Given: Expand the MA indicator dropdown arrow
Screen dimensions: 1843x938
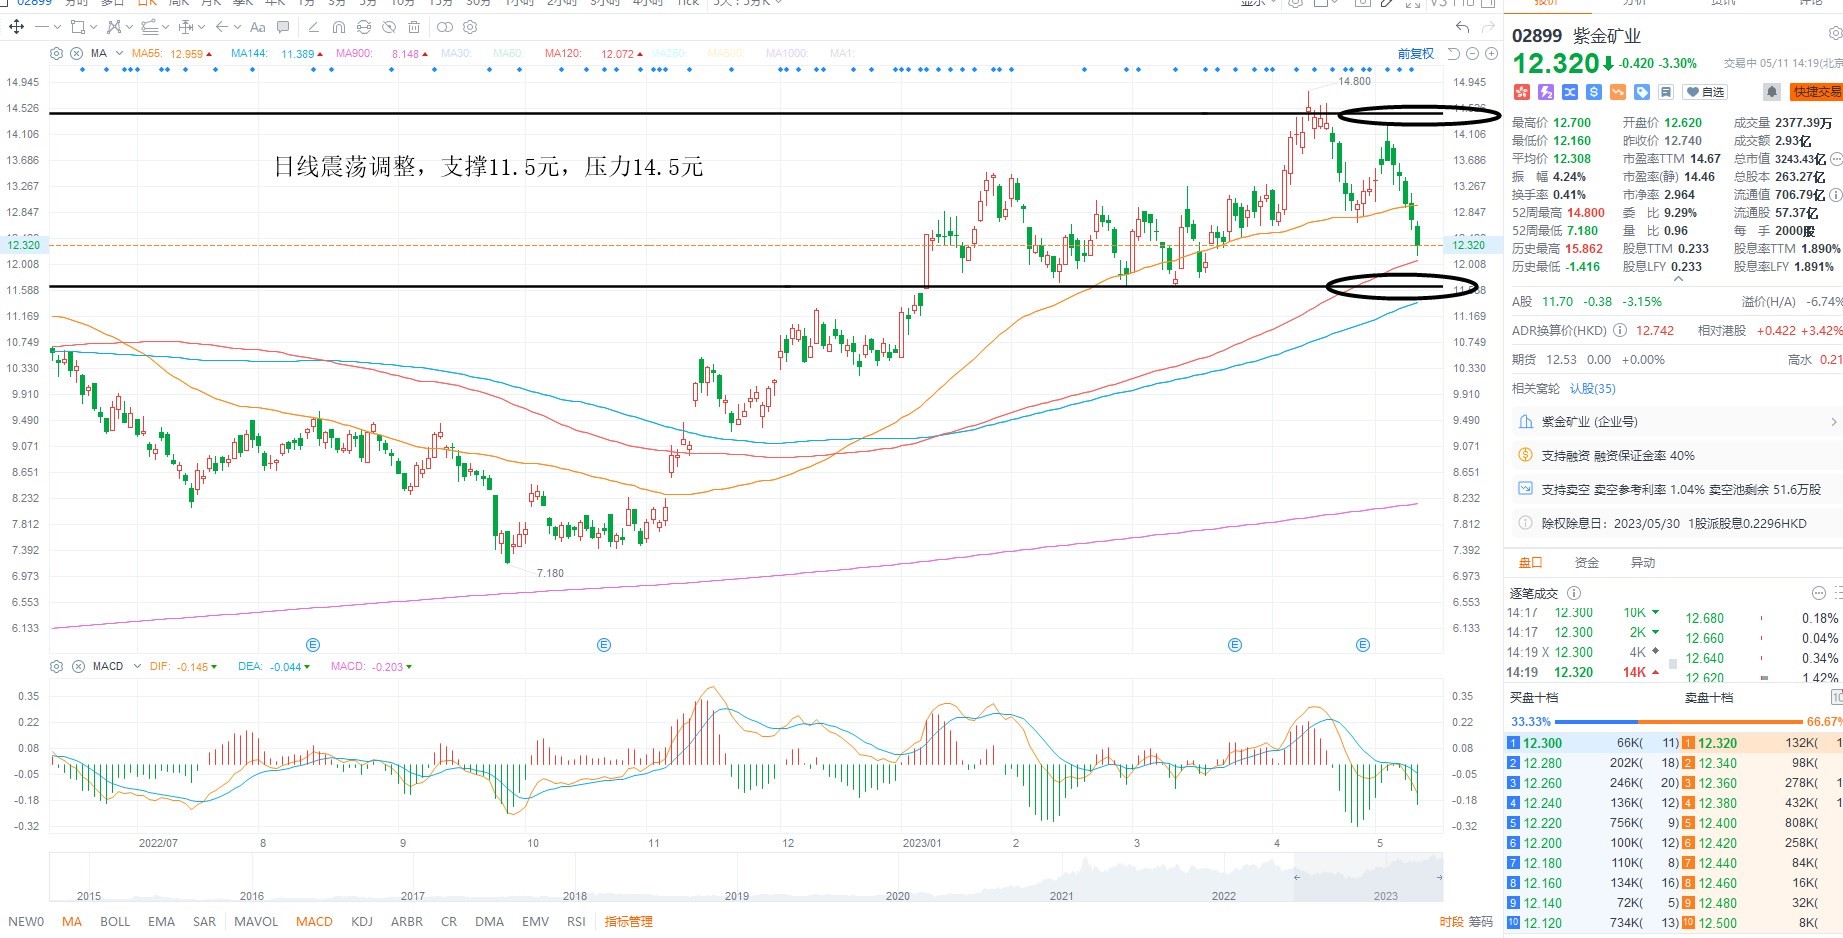Looking at the screenshot, I should (x=119, y=53).
